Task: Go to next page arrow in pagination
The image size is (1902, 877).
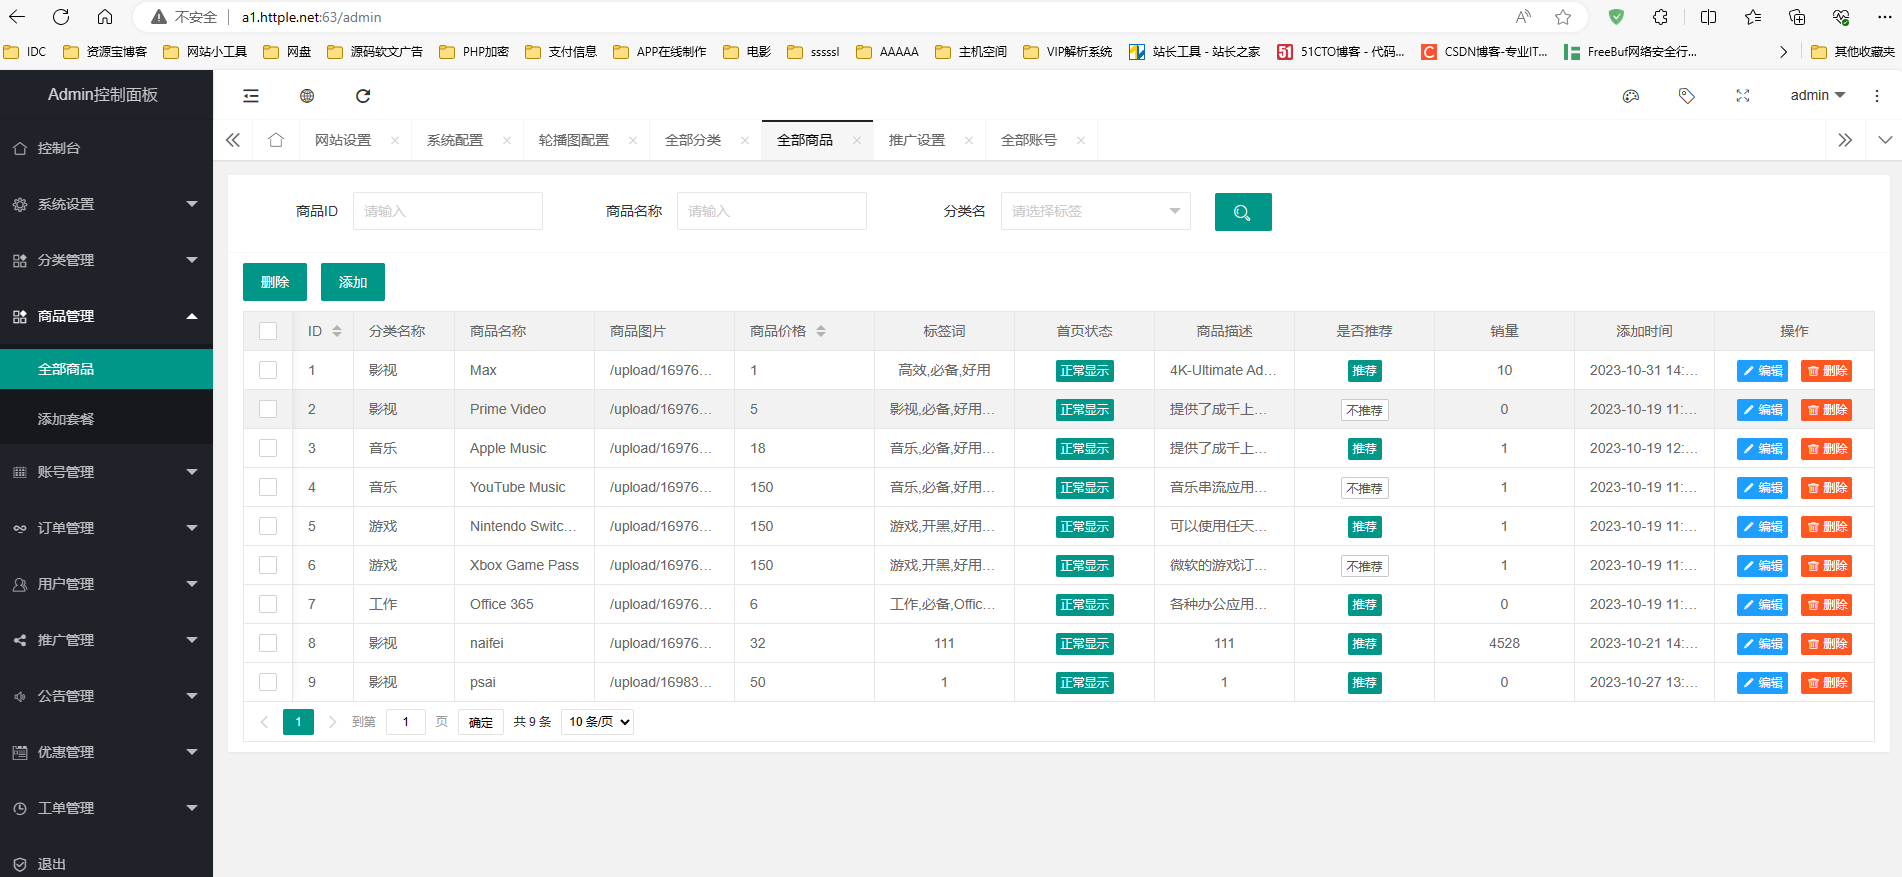Action: 332,722
